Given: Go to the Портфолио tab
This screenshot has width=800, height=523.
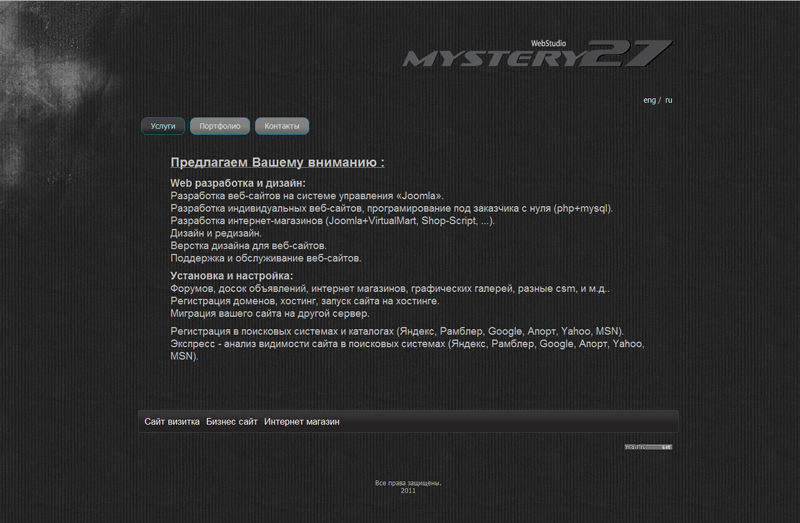Looking at the screenshot, I should coord(219,126).
